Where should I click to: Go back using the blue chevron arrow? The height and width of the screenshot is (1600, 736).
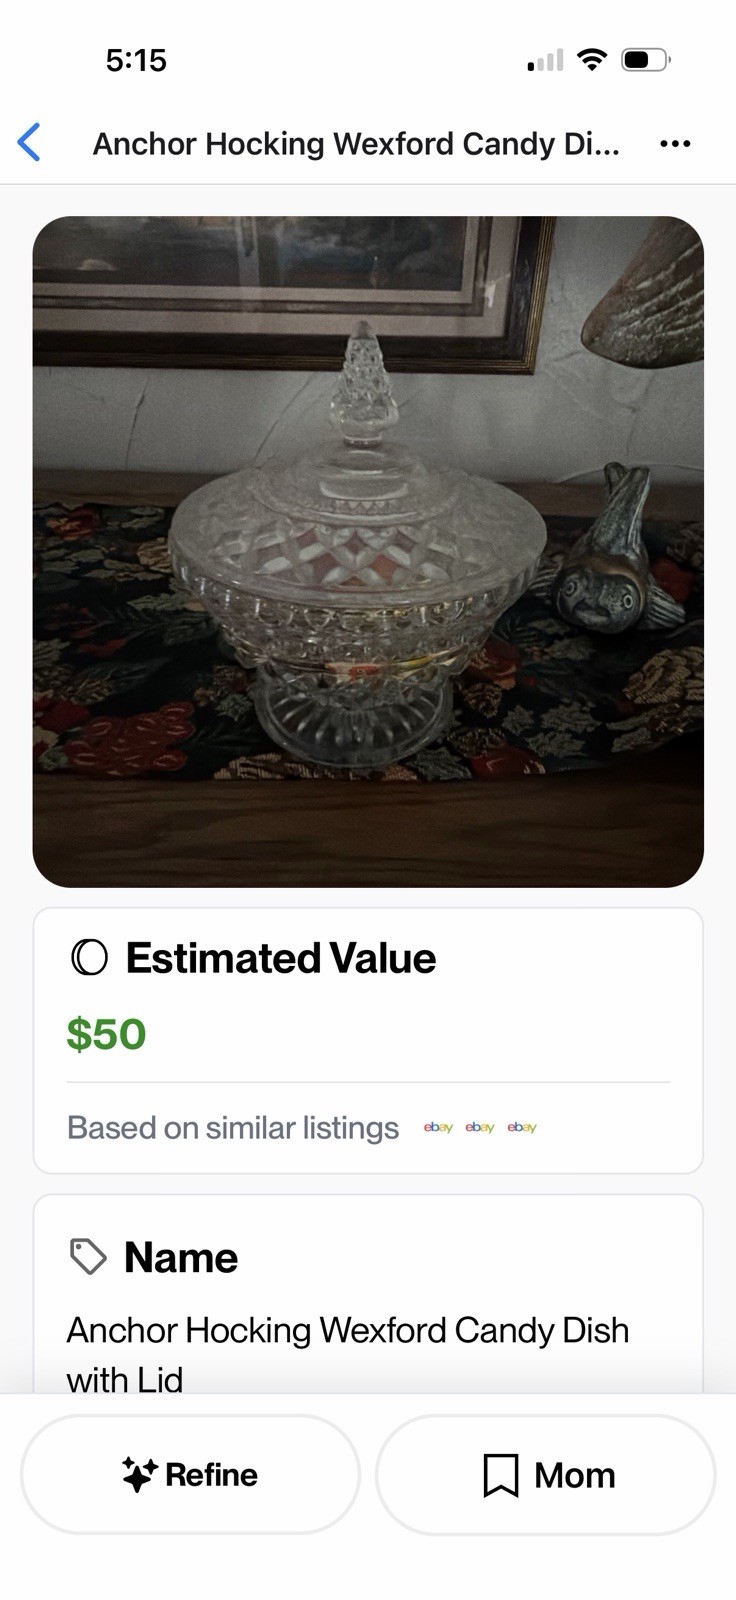[30, 143]
